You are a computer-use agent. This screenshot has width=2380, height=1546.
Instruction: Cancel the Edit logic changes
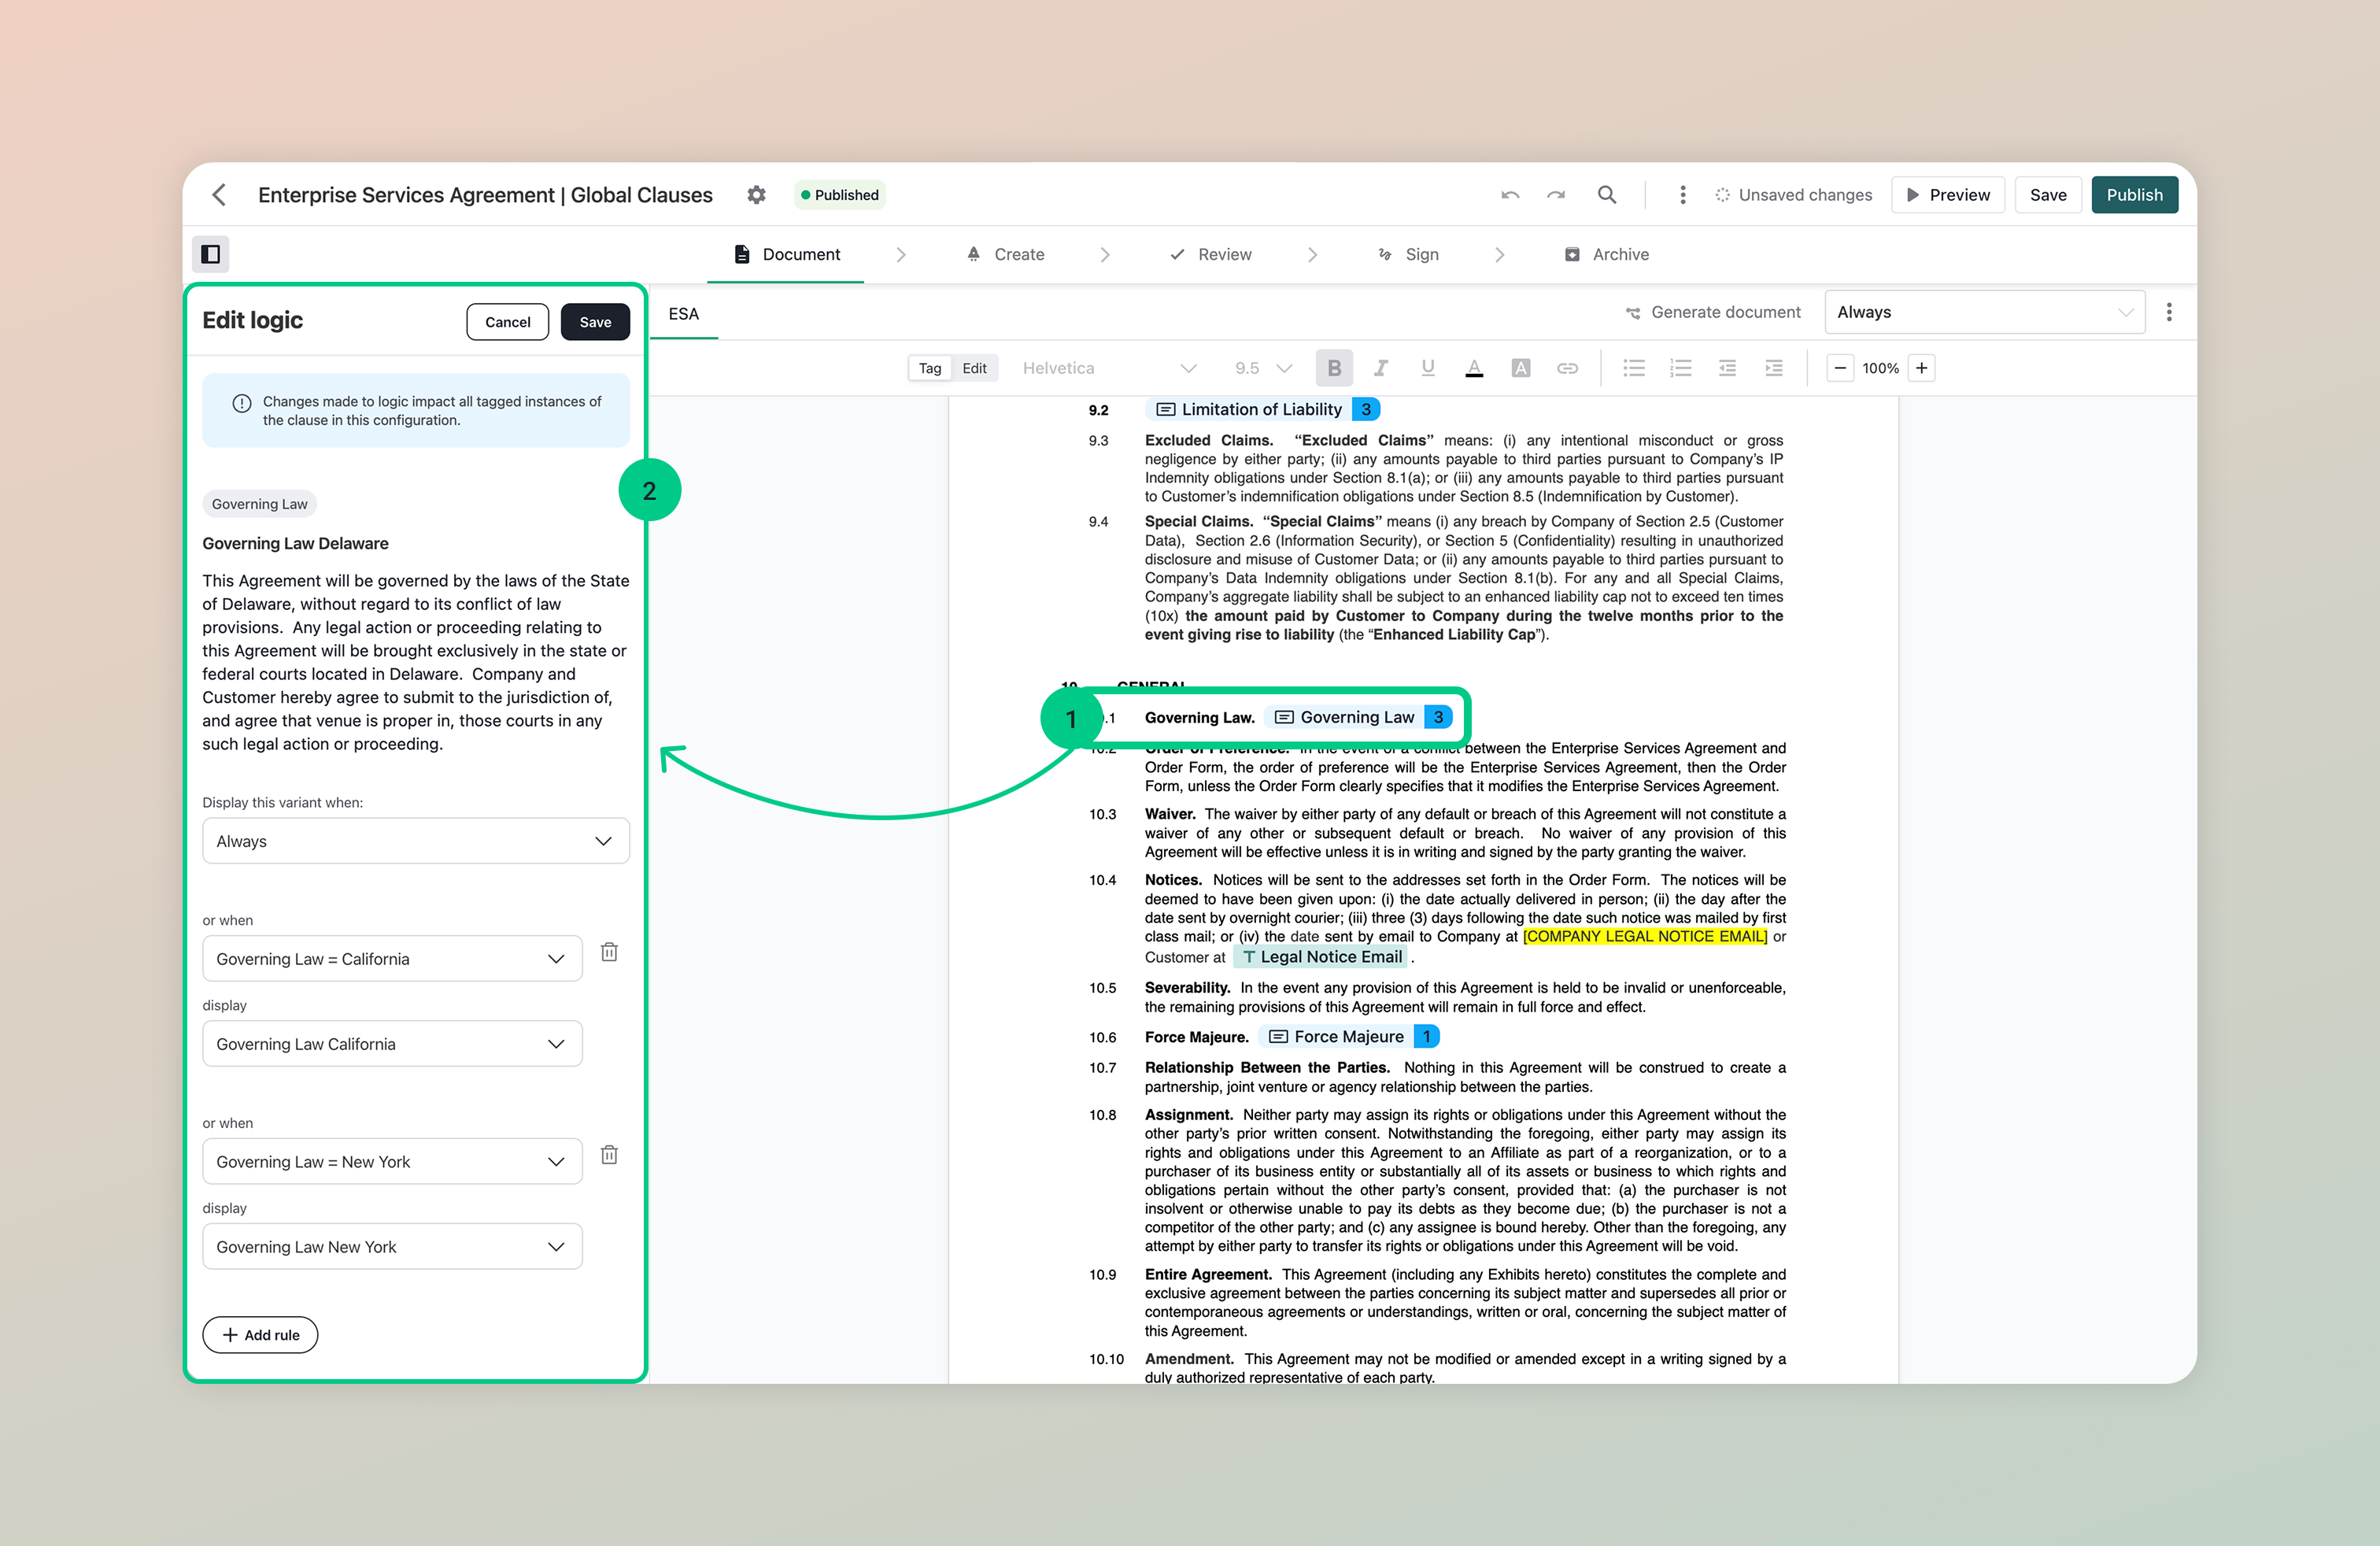[x=508, y=322]
